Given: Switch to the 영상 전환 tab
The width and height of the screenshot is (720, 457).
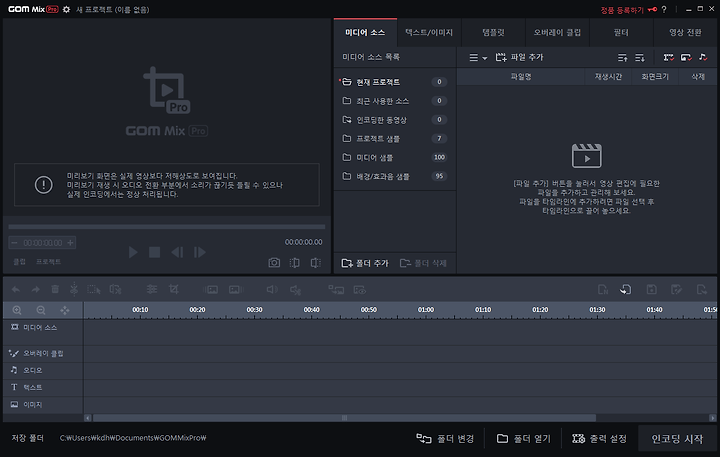Looking at the screenshot, I should 685,33.
